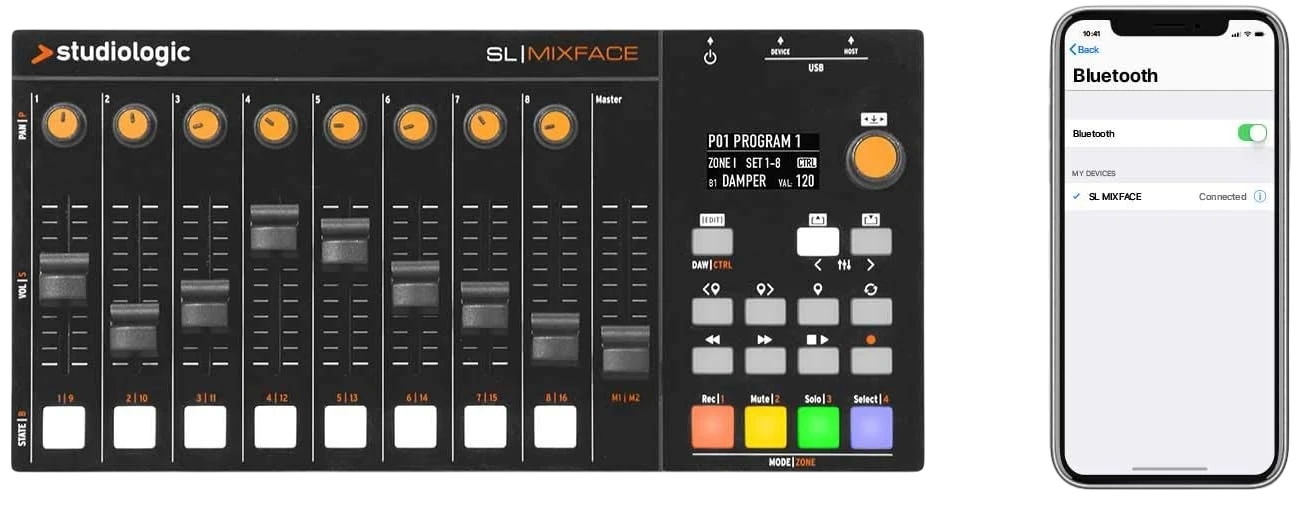This screenshot has height=509, width=1302.
Task: Click the Master fader cap
Action: (x=625, y=349)
